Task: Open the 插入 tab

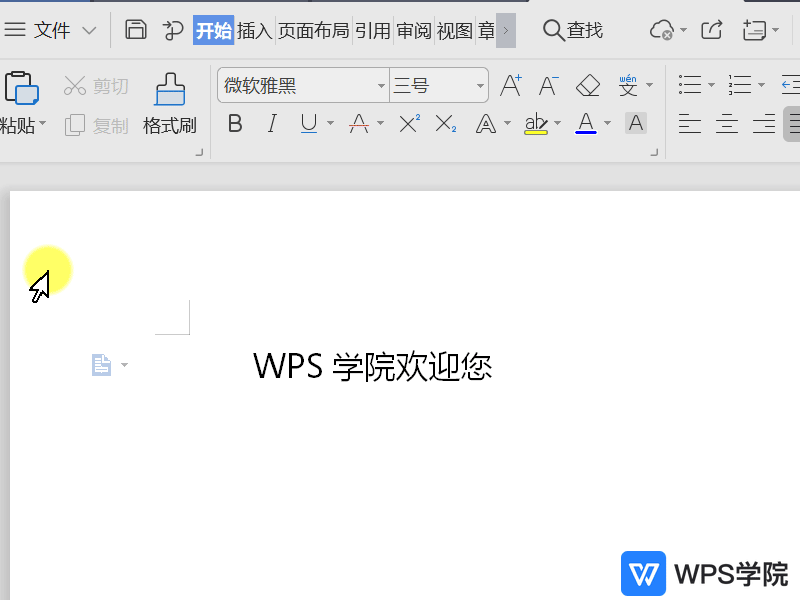Action: pos(255,31)
